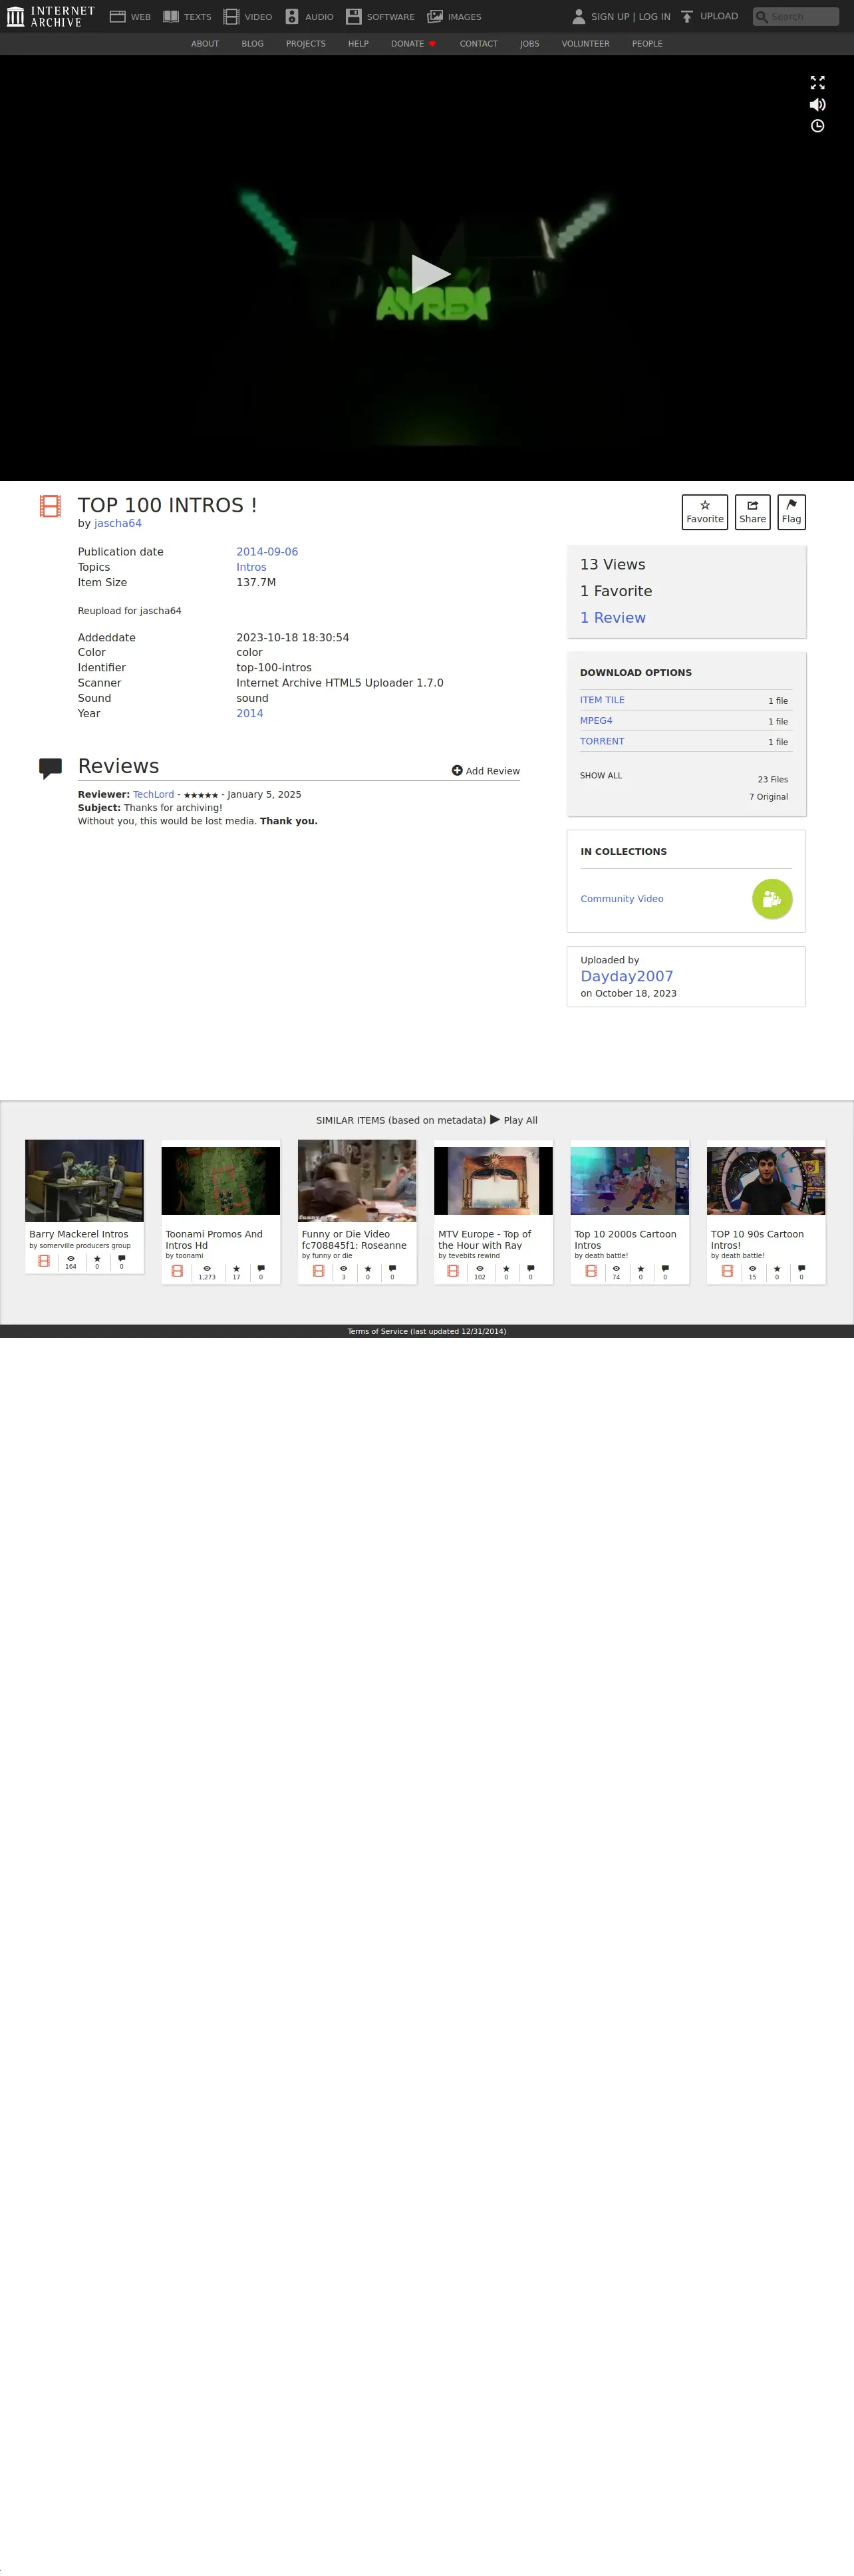Open the Software section in the top navigation
Screen dimensions: 854x2576
coord(380,17)
